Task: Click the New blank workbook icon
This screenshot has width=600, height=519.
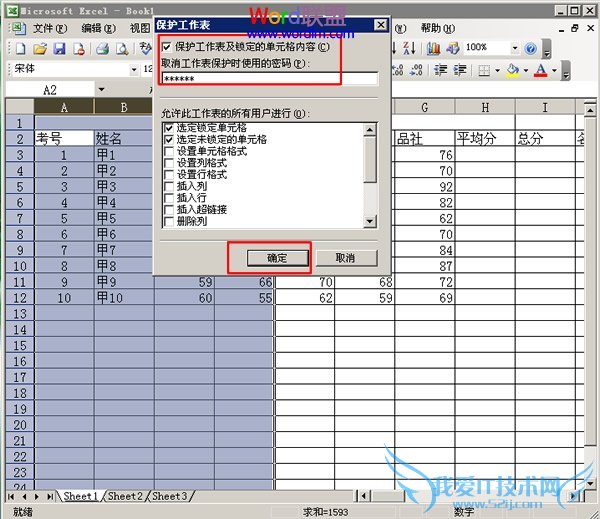Action: pyautogui.click(x=20, y=49)
